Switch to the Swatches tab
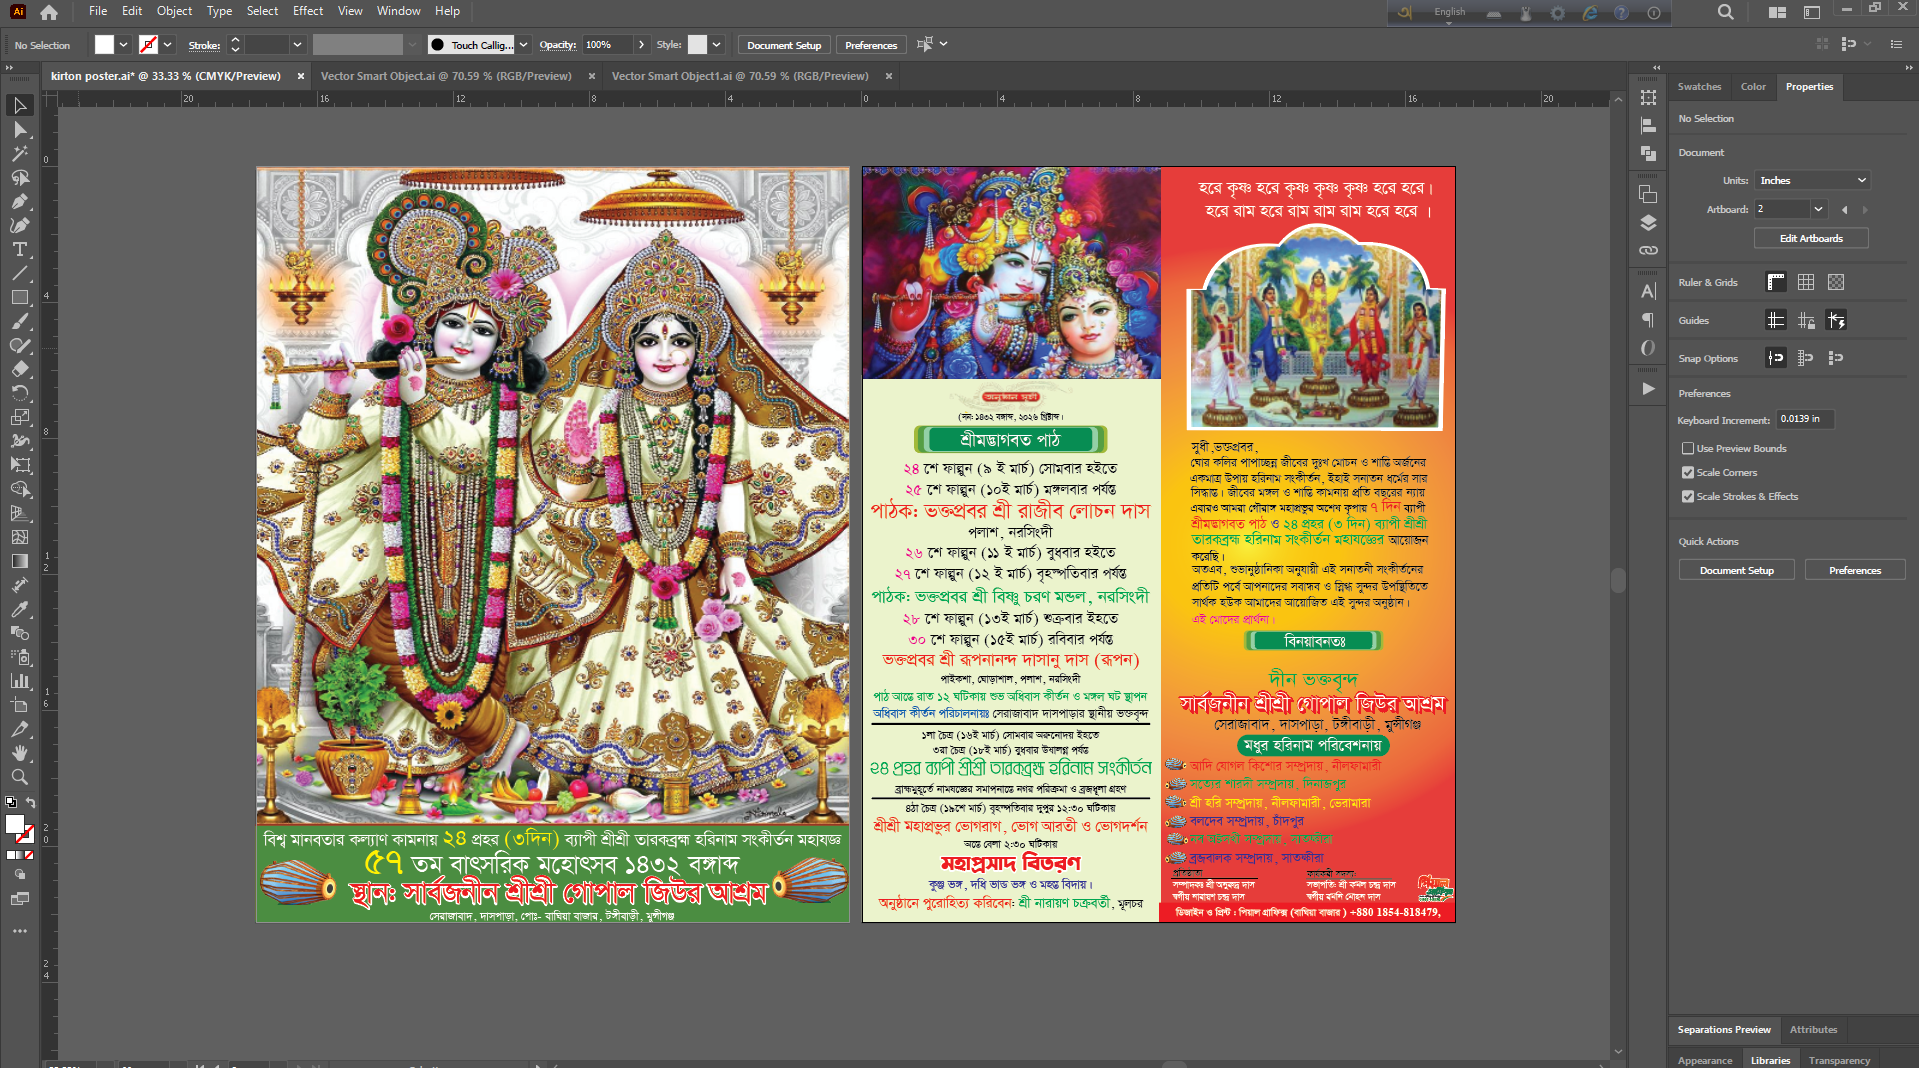 1699,86
